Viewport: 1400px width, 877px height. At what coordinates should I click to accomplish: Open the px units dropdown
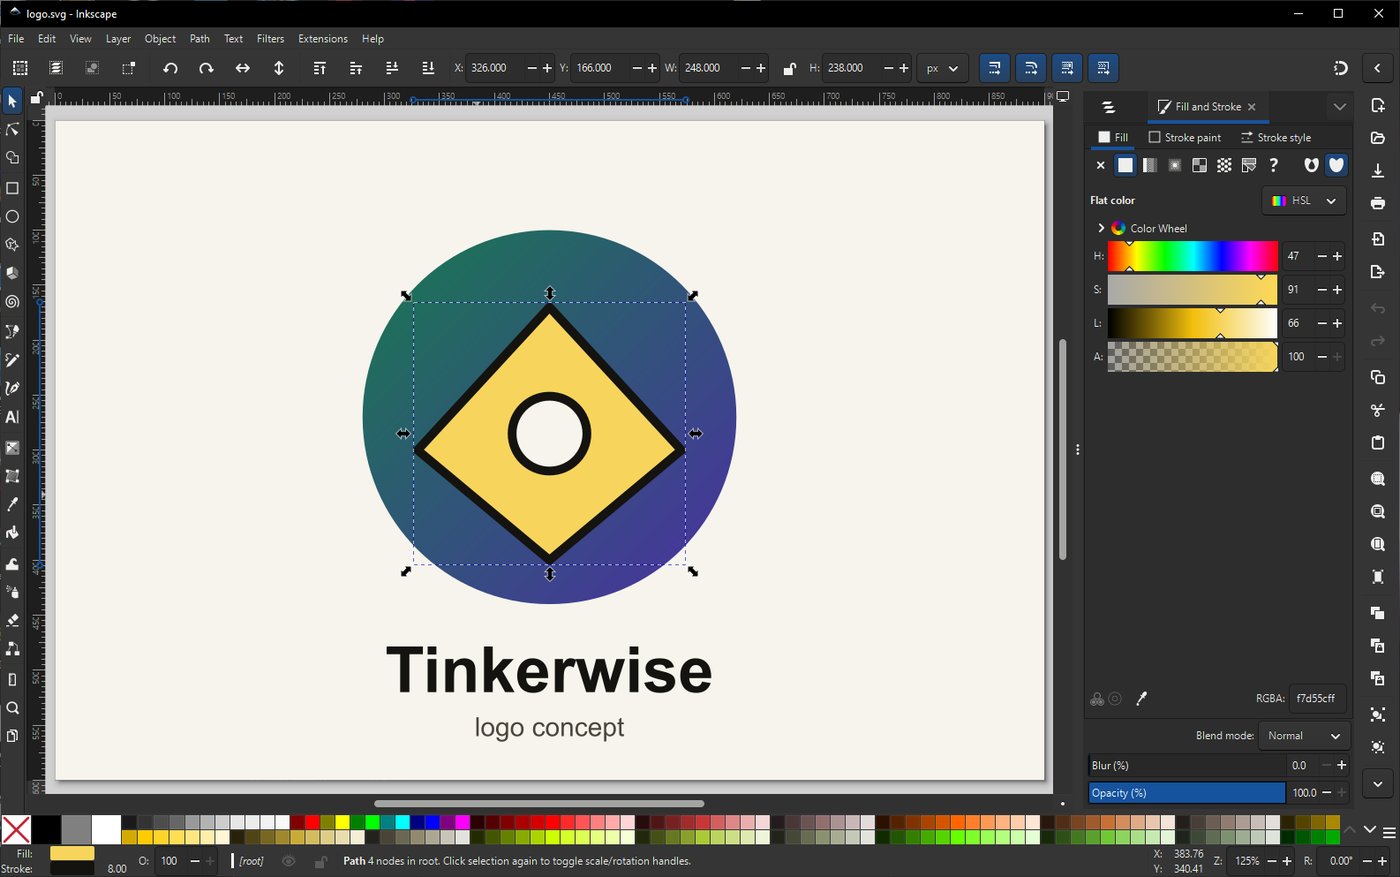click(x=942, y=68)
